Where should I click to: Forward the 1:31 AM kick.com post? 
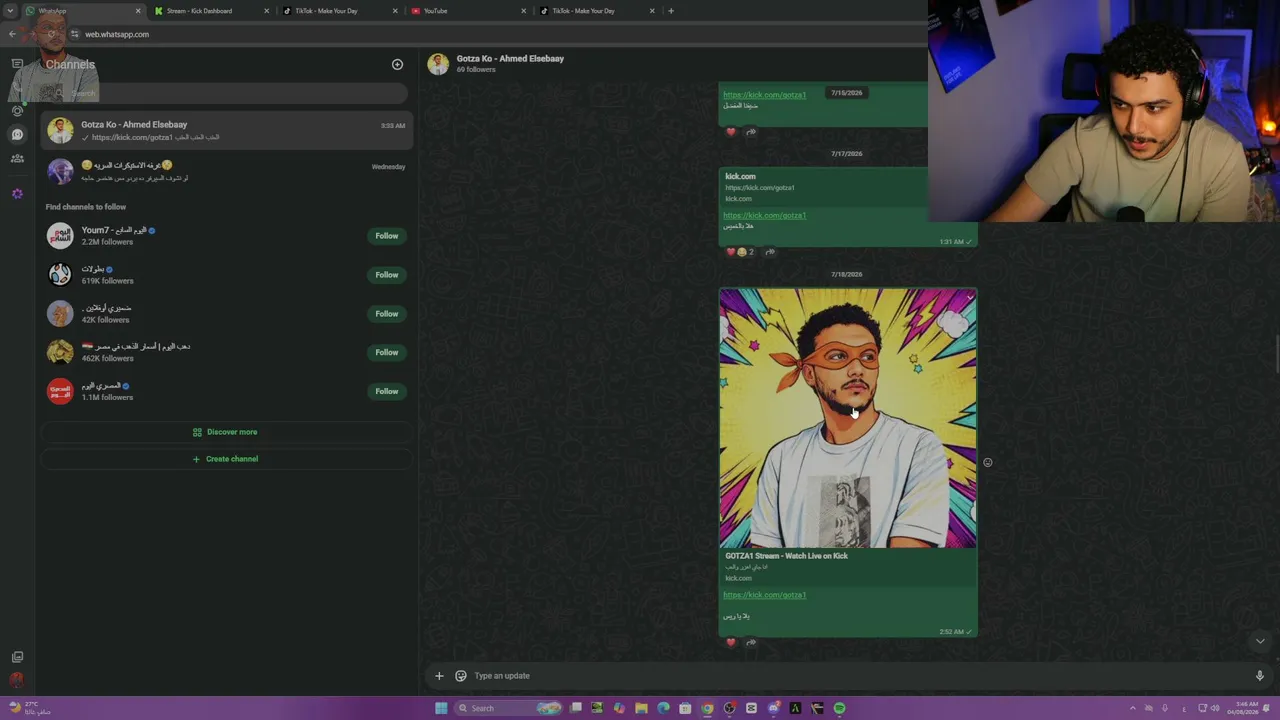[x=770, y=252]
